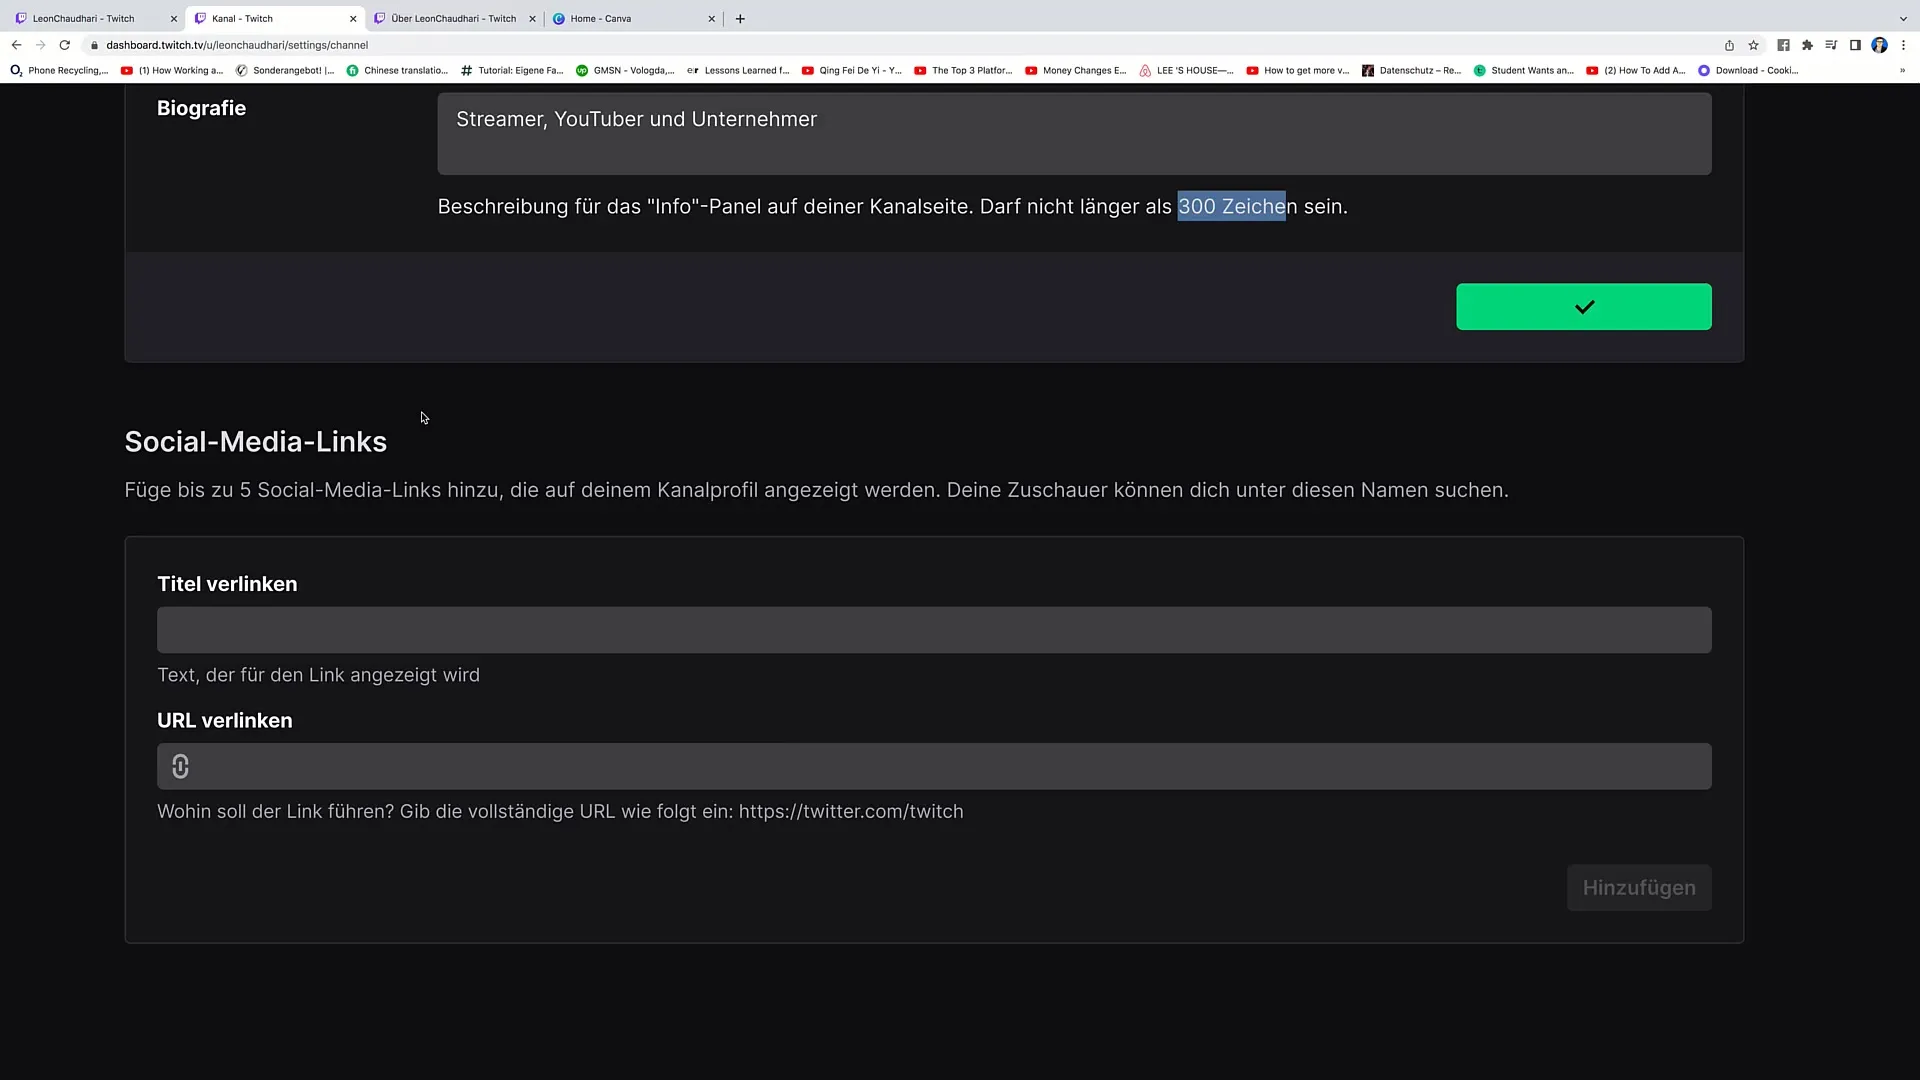Open the Datenschutz – Re... bookmark
Viewport: 1920px width, 1080px height.
click(x=1412, y=70)
